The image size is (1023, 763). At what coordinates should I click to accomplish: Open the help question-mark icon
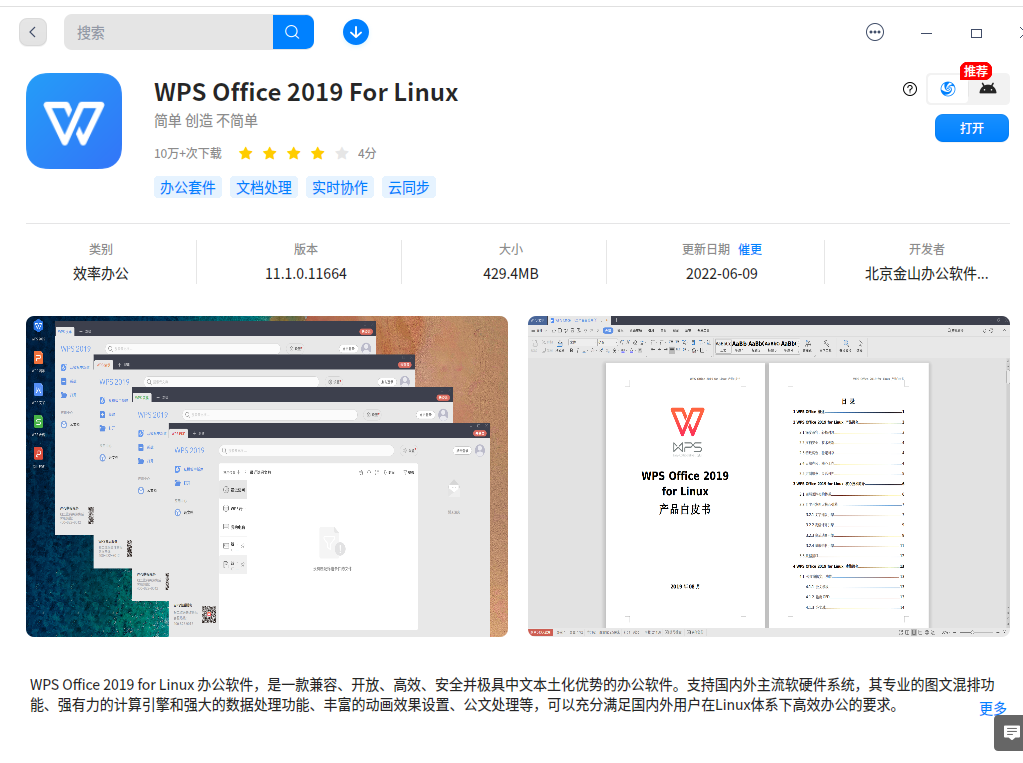pyautogui.click(x=909, y=89)
